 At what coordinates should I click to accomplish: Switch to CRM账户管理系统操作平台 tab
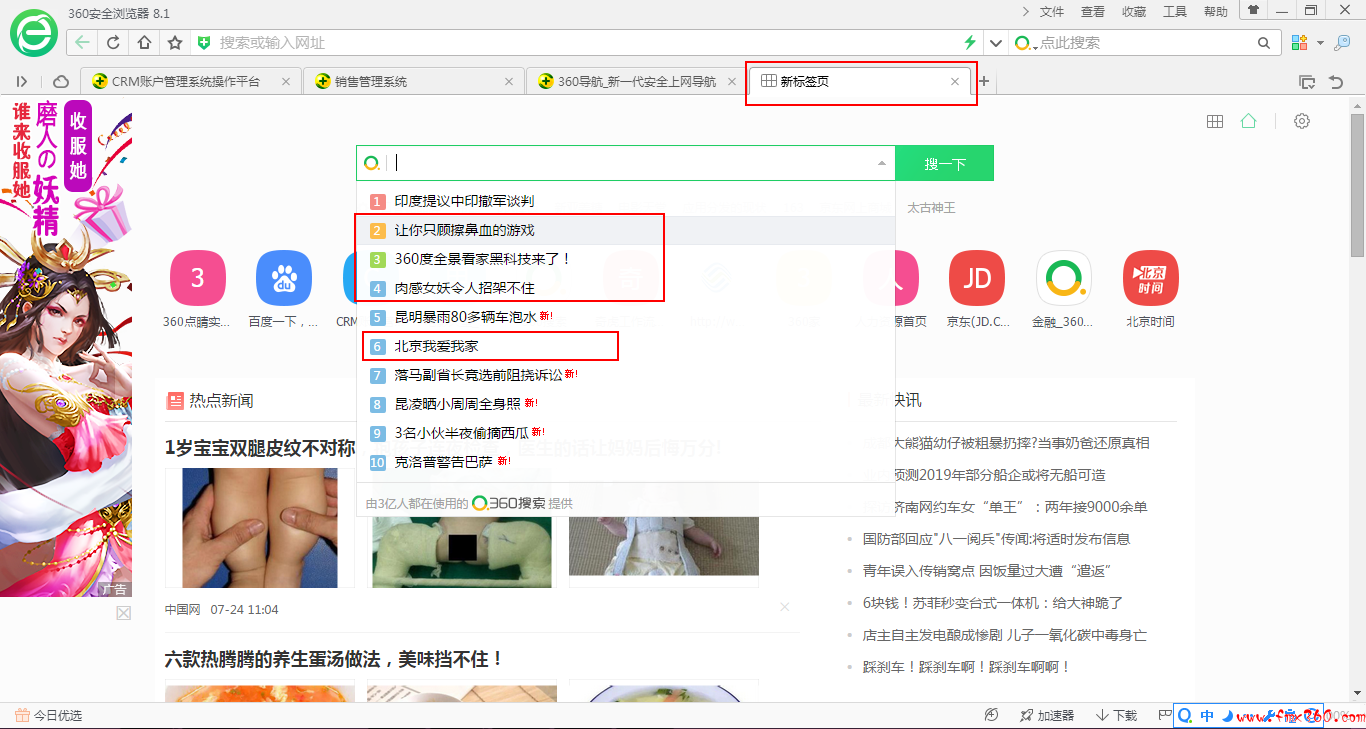pyautogui.click(x=189, y=81)
